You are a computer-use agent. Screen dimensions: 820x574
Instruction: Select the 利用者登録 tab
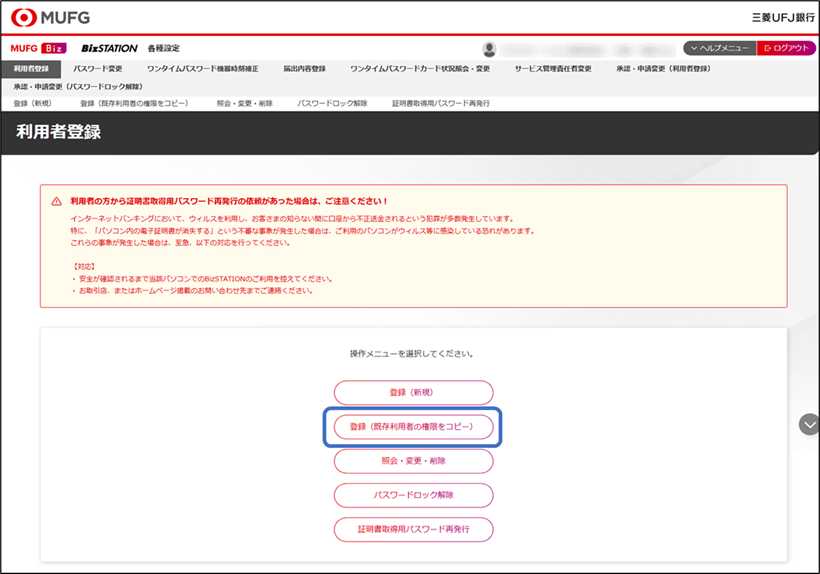[x=31, y=69]
